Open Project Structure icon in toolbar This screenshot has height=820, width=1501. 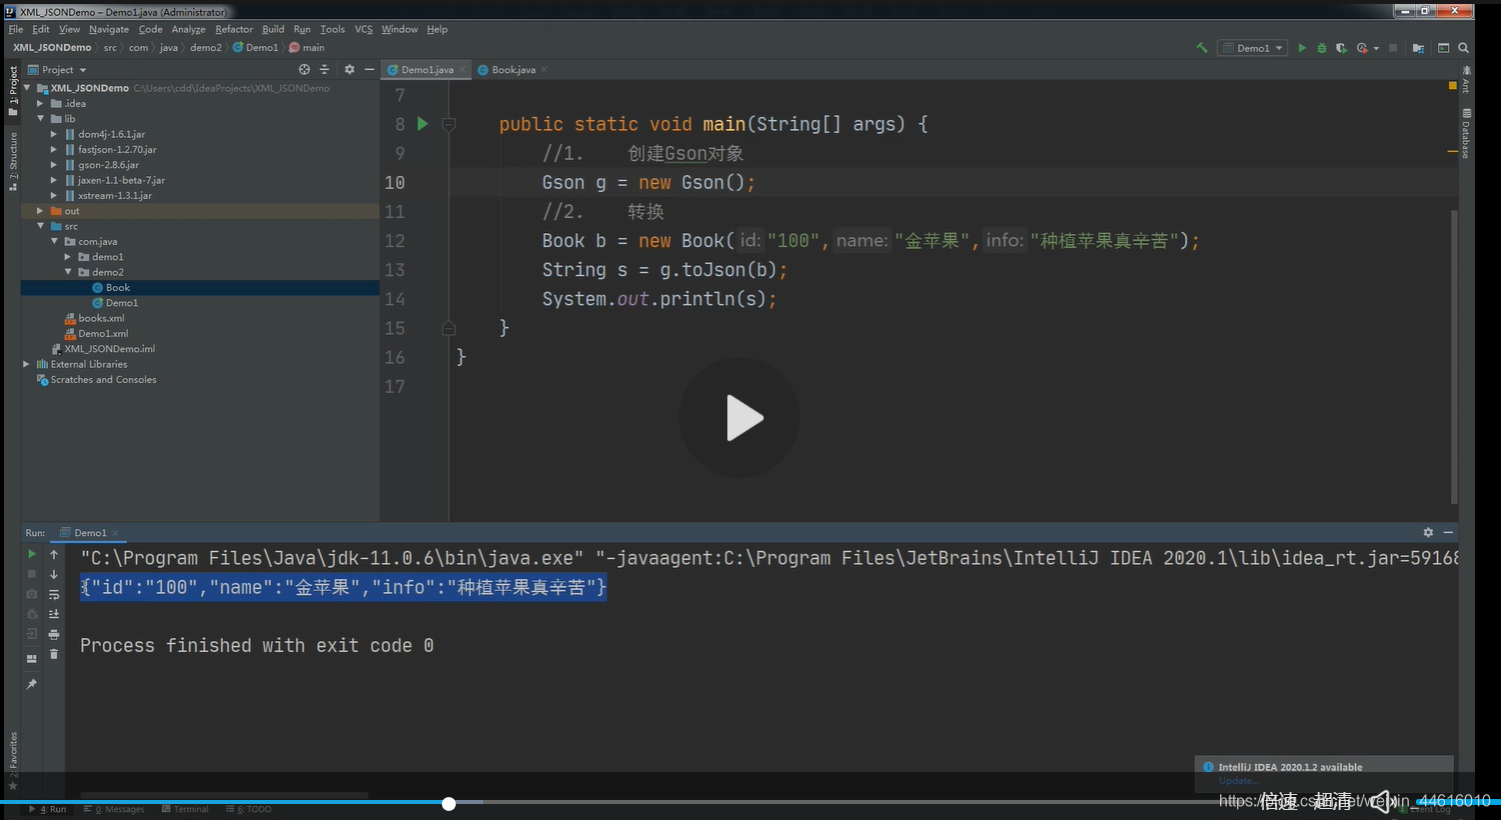point(1418,48)
